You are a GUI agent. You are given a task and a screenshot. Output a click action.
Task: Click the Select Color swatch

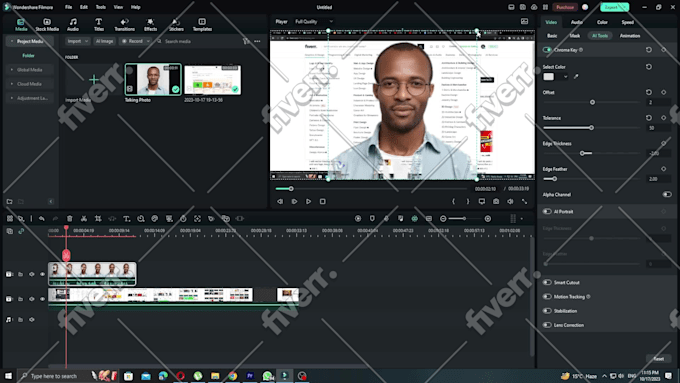(x=549, y=76)
